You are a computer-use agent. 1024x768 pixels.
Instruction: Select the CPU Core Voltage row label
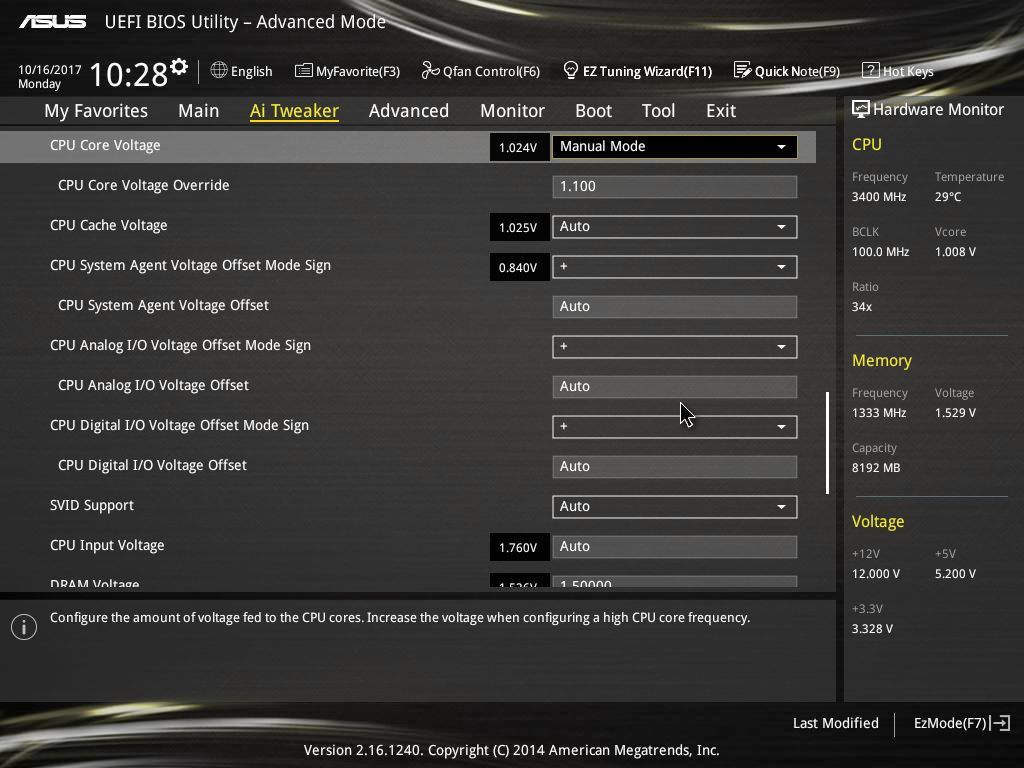click(105, 146)
